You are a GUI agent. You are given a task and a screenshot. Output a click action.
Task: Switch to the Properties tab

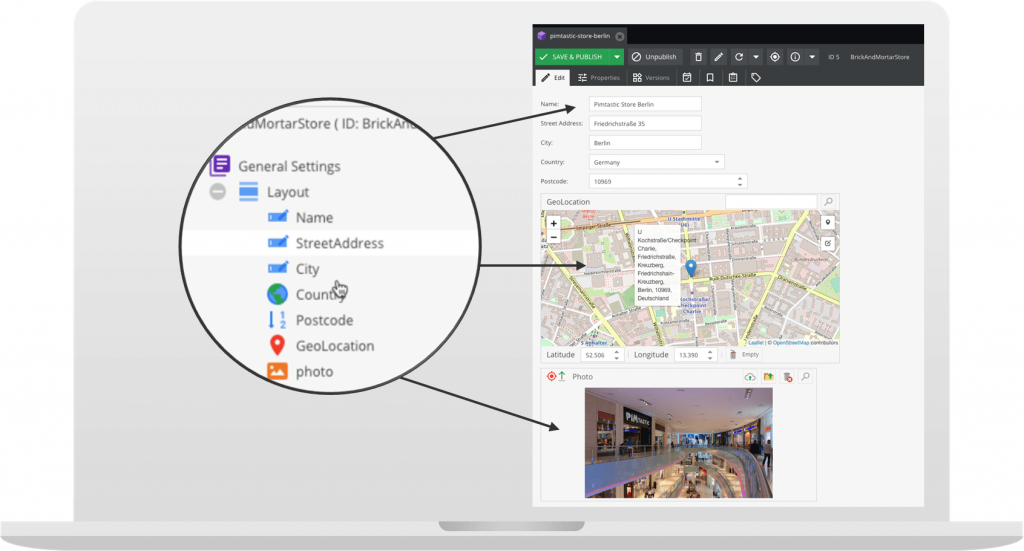tap(599, 78)
